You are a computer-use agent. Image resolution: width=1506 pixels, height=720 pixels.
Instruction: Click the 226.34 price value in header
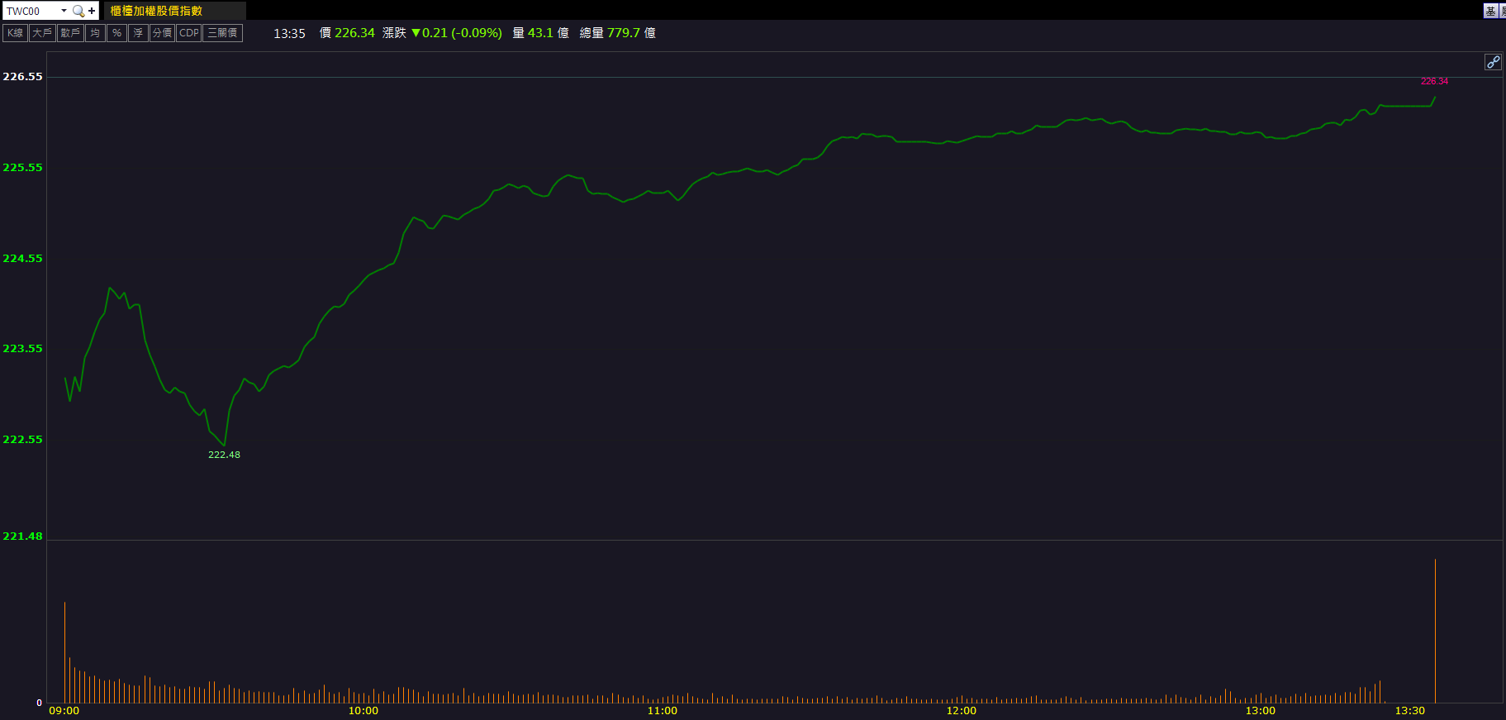pos(354,33)
